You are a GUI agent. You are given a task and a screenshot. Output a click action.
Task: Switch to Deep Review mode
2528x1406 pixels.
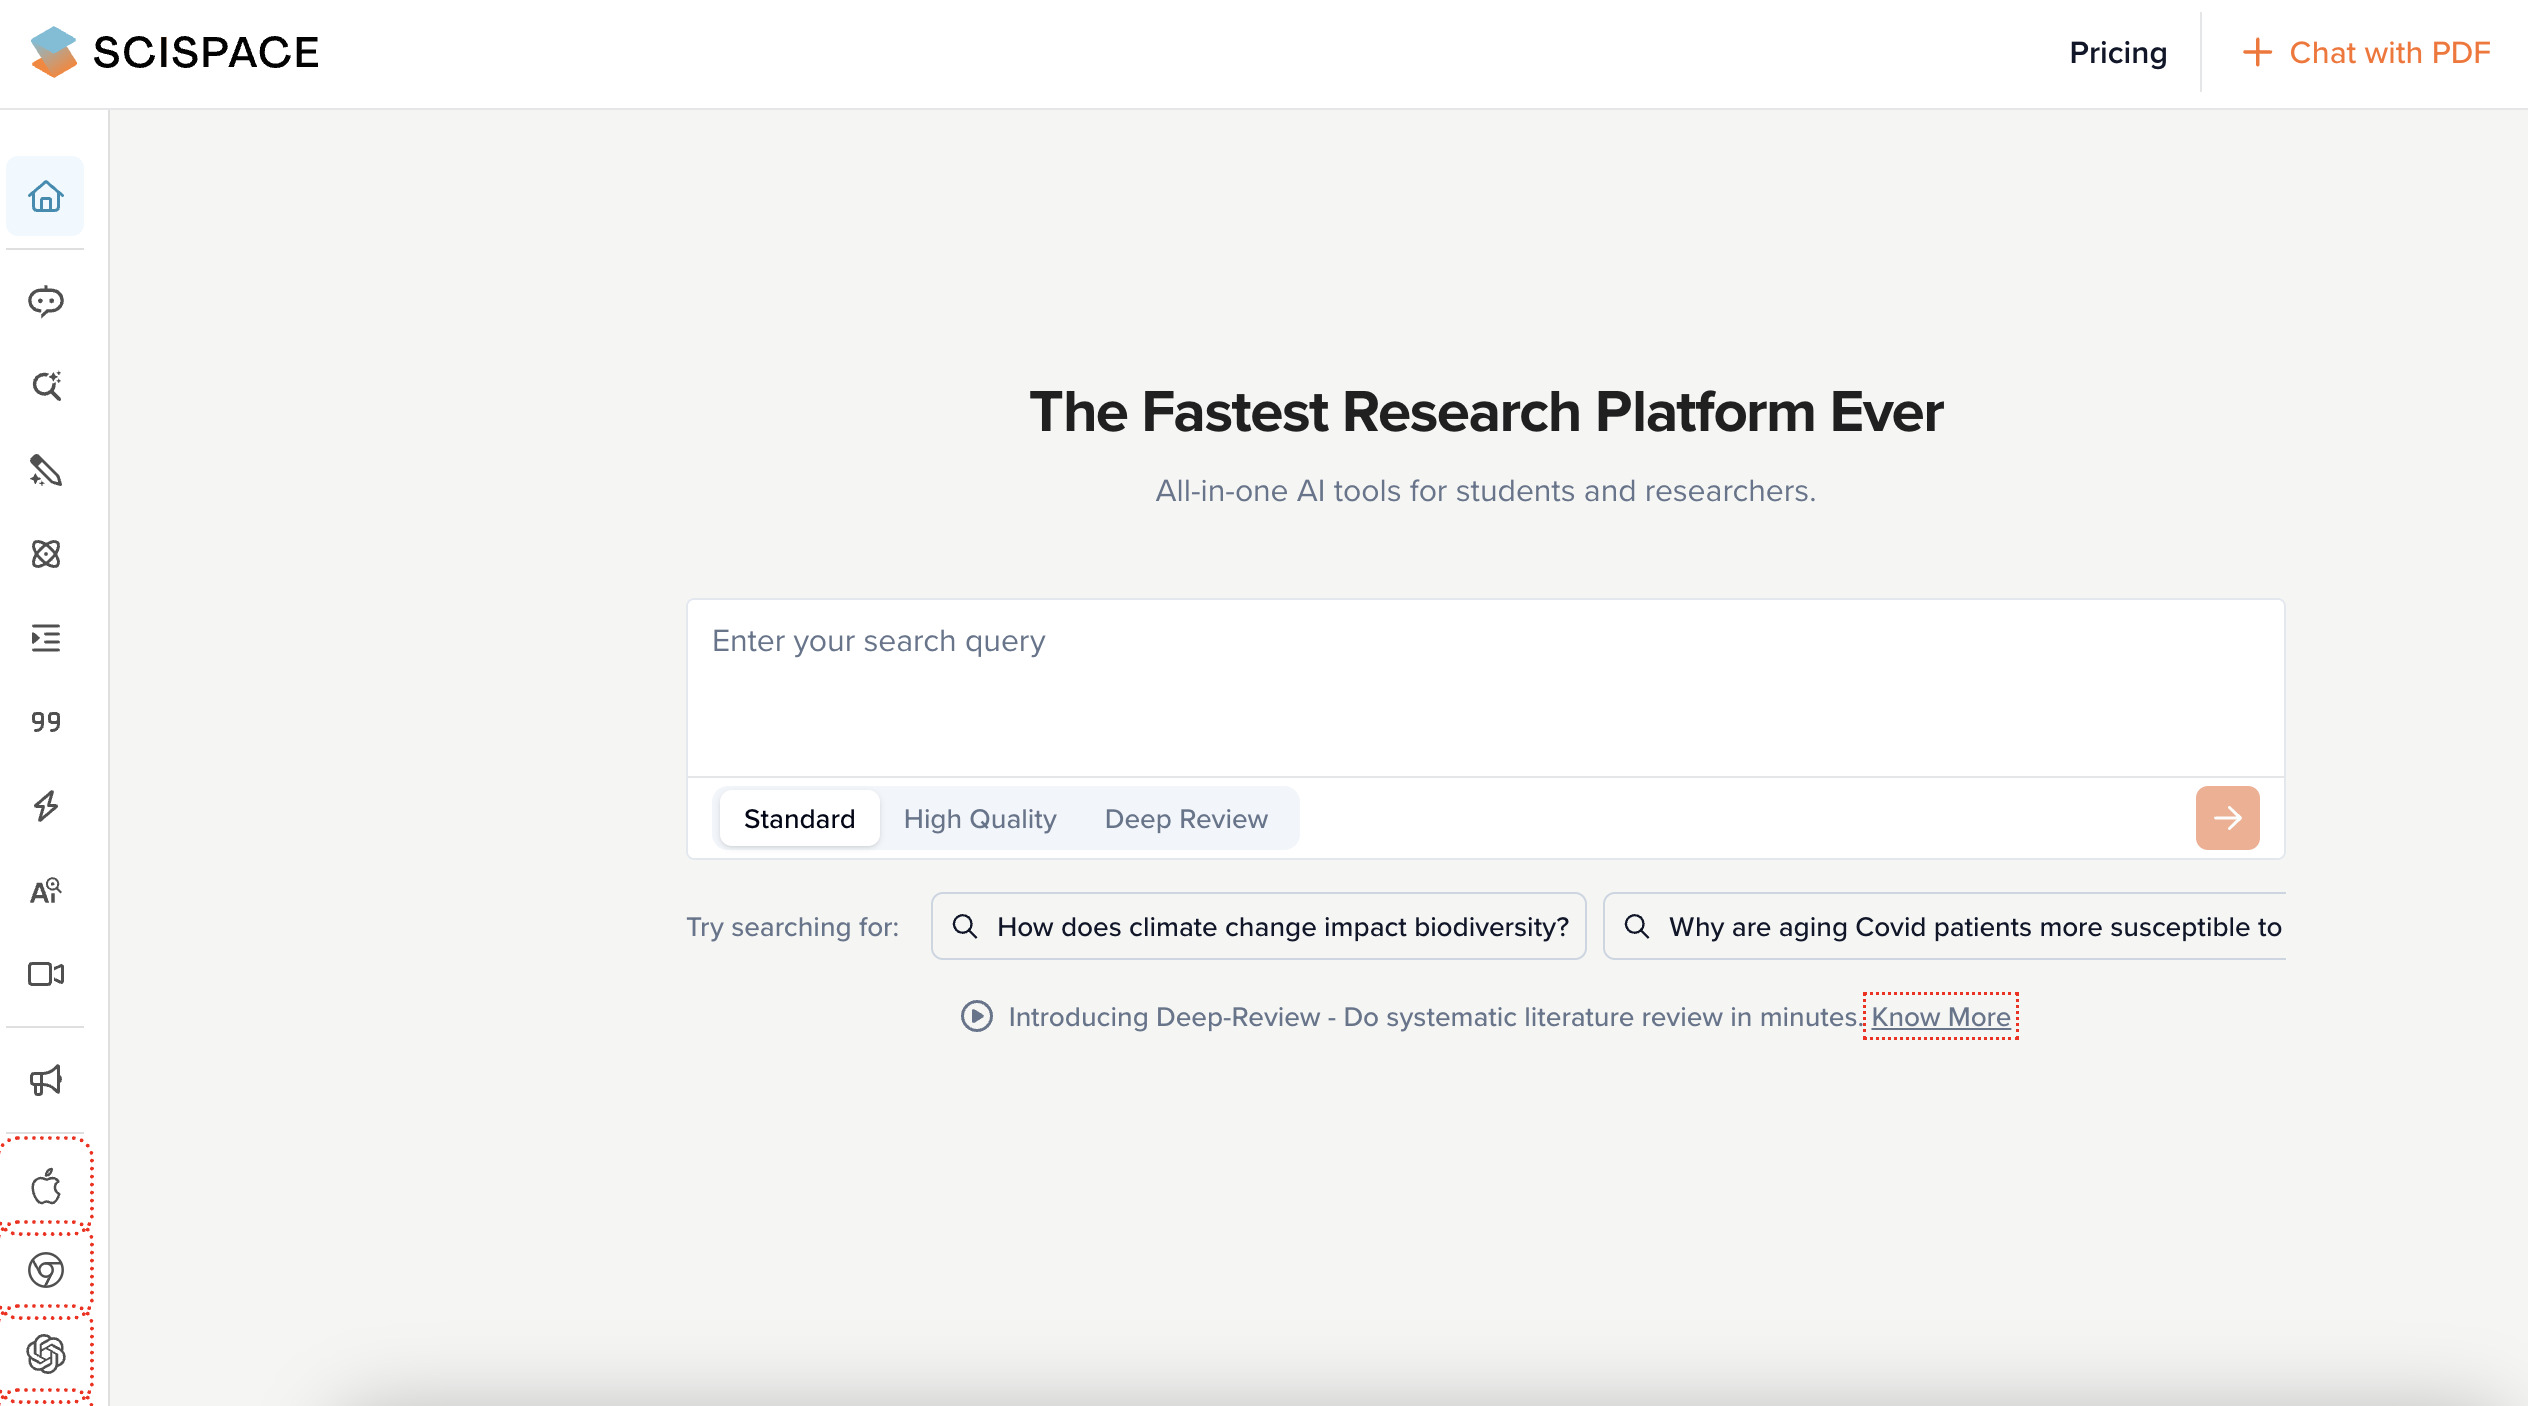1186,819
